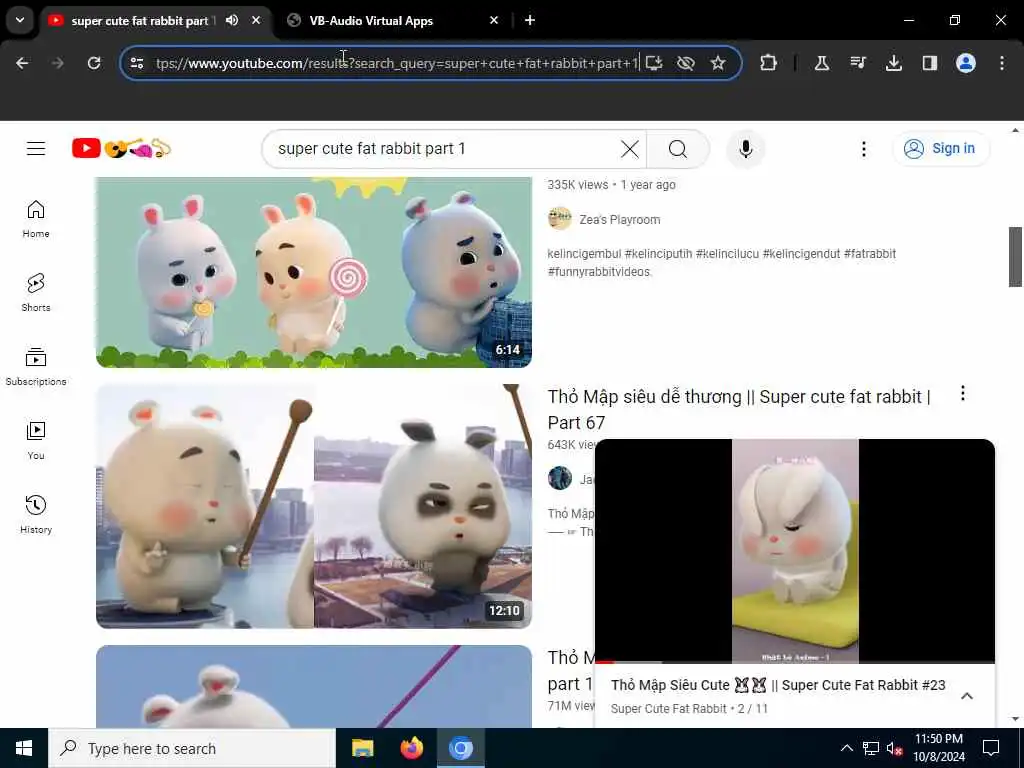Open the Part 67 video title
Viewport: 1024px width, 768px height.
[x=739, y=409]
